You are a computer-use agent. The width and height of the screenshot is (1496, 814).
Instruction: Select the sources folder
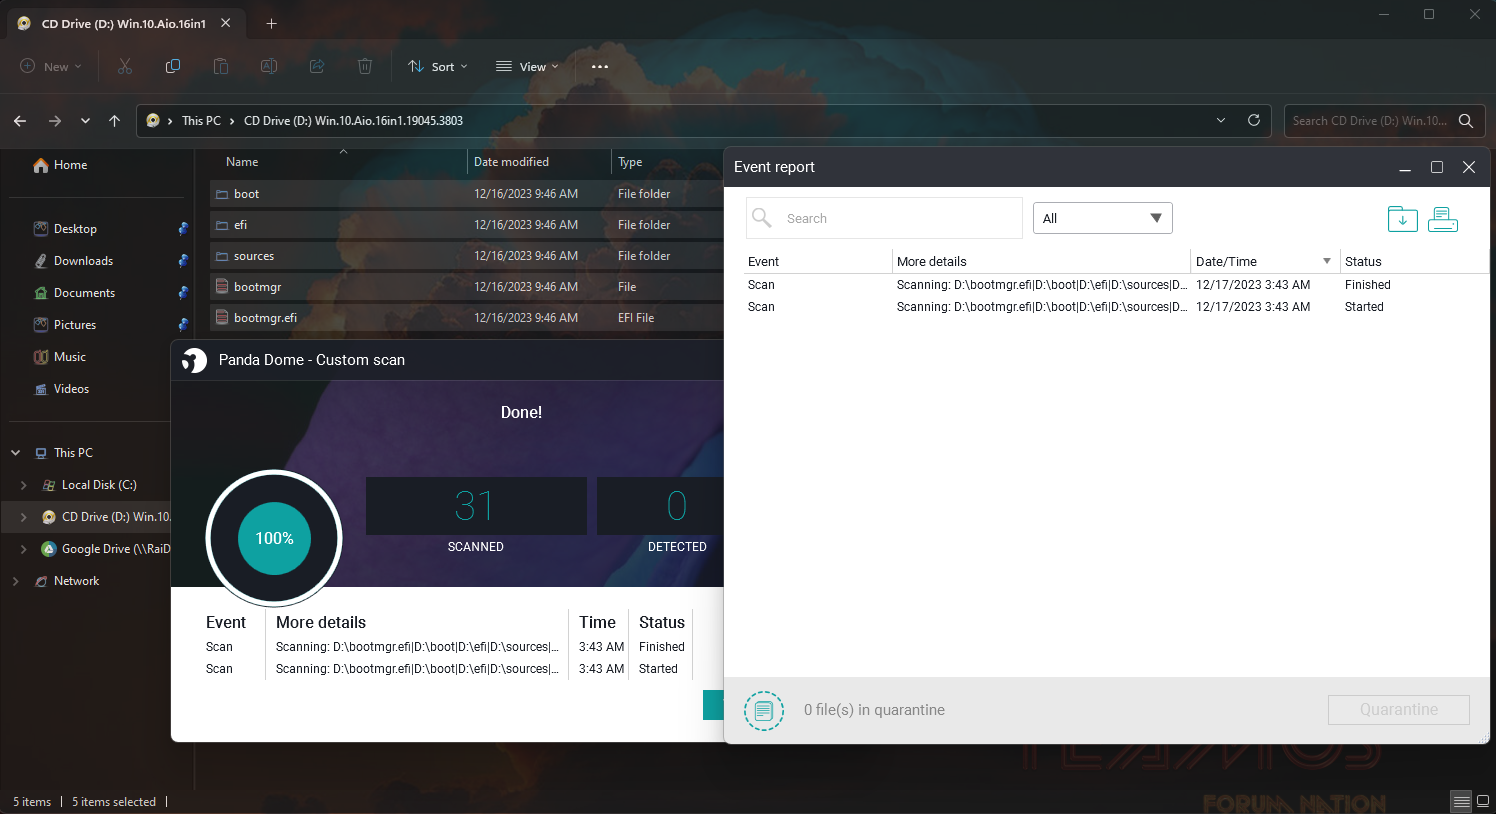[x=466, y=256]
